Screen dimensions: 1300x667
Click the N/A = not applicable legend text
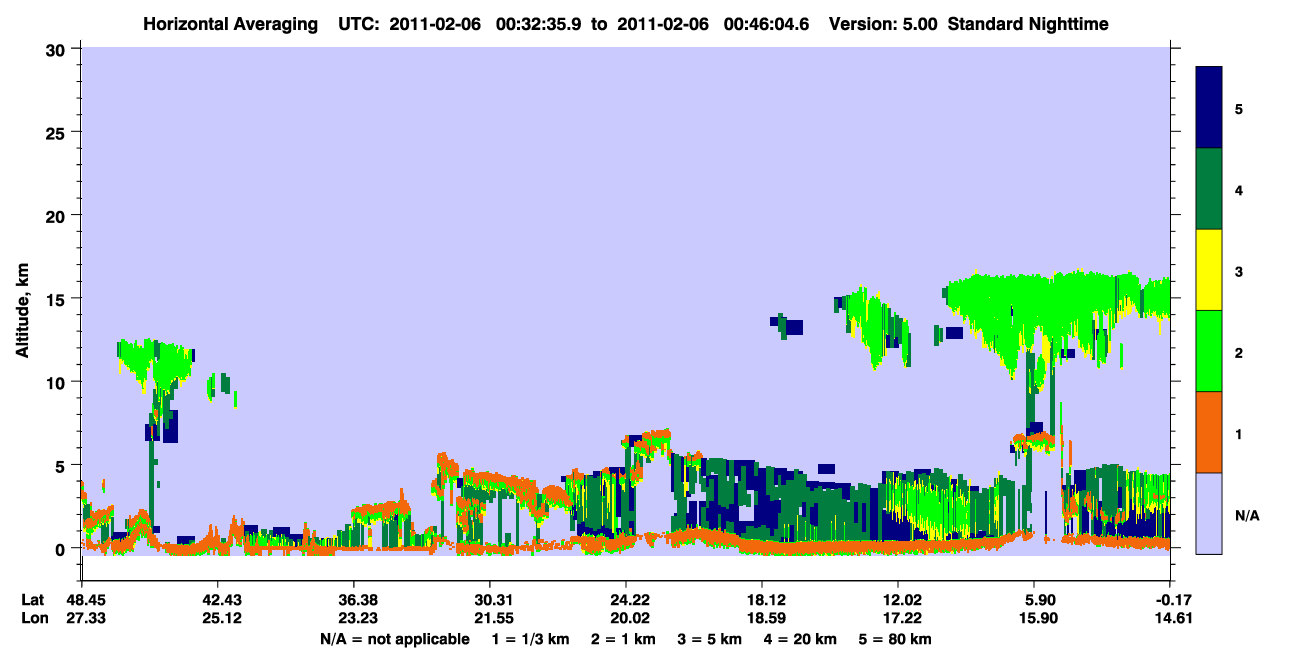pyautogui.click(x=394, y=638)
